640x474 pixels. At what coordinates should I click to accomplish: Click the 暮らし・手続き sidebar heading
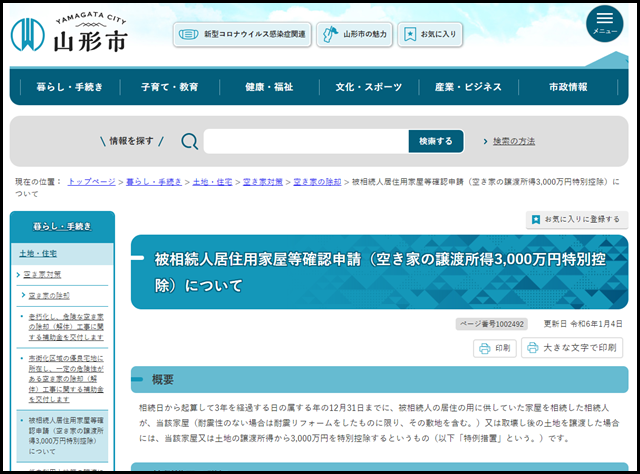pos(62,227)
